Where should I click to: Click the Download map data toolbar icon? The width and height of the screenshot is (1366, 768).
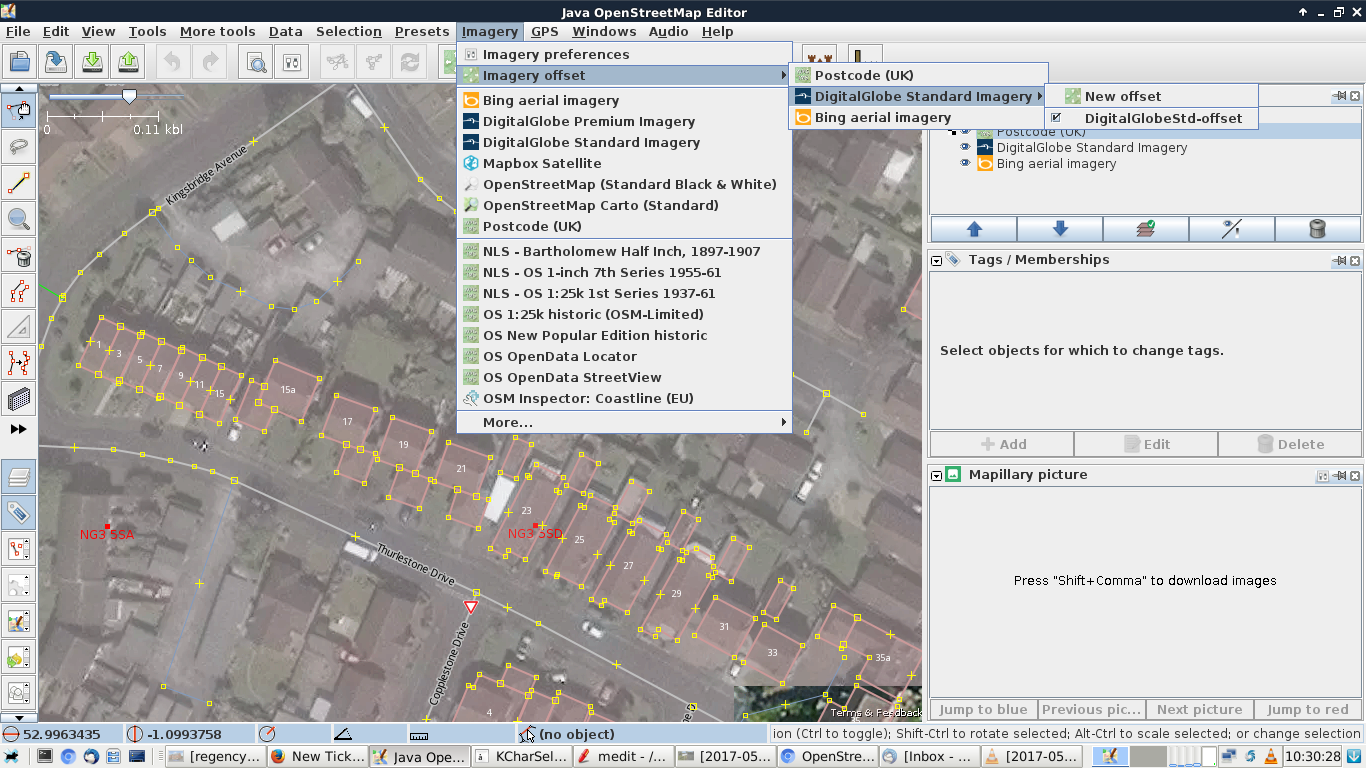91,62
